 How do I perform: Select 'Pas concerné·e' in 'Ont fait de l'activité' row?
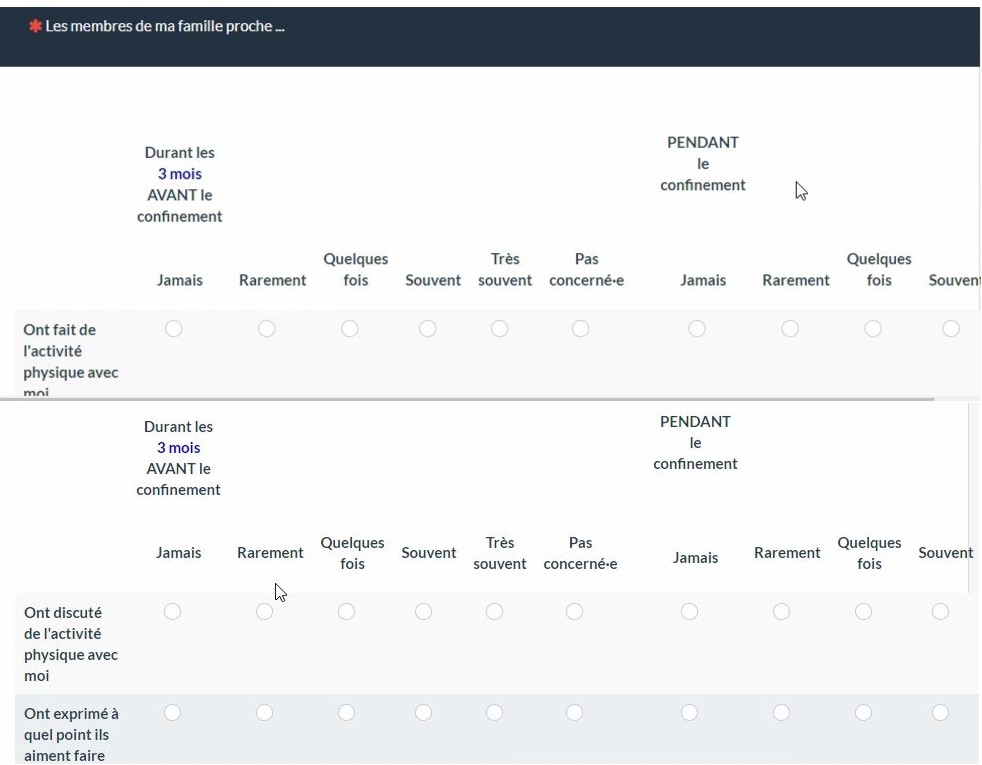(x=580, y=328)
